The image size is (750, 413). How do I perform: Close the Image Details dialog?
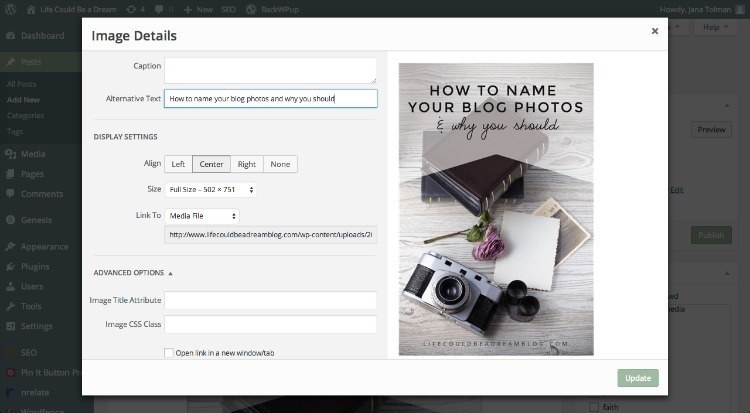[655, 31]
